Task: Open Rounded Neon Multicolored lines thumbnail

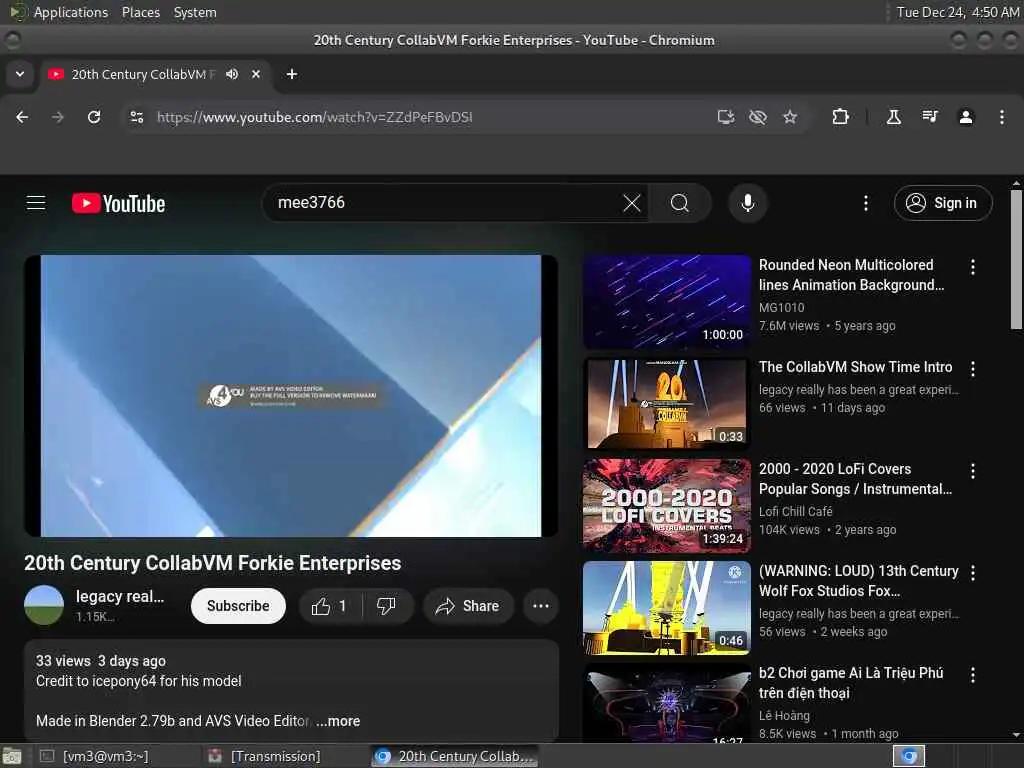Action: [667, 302]
